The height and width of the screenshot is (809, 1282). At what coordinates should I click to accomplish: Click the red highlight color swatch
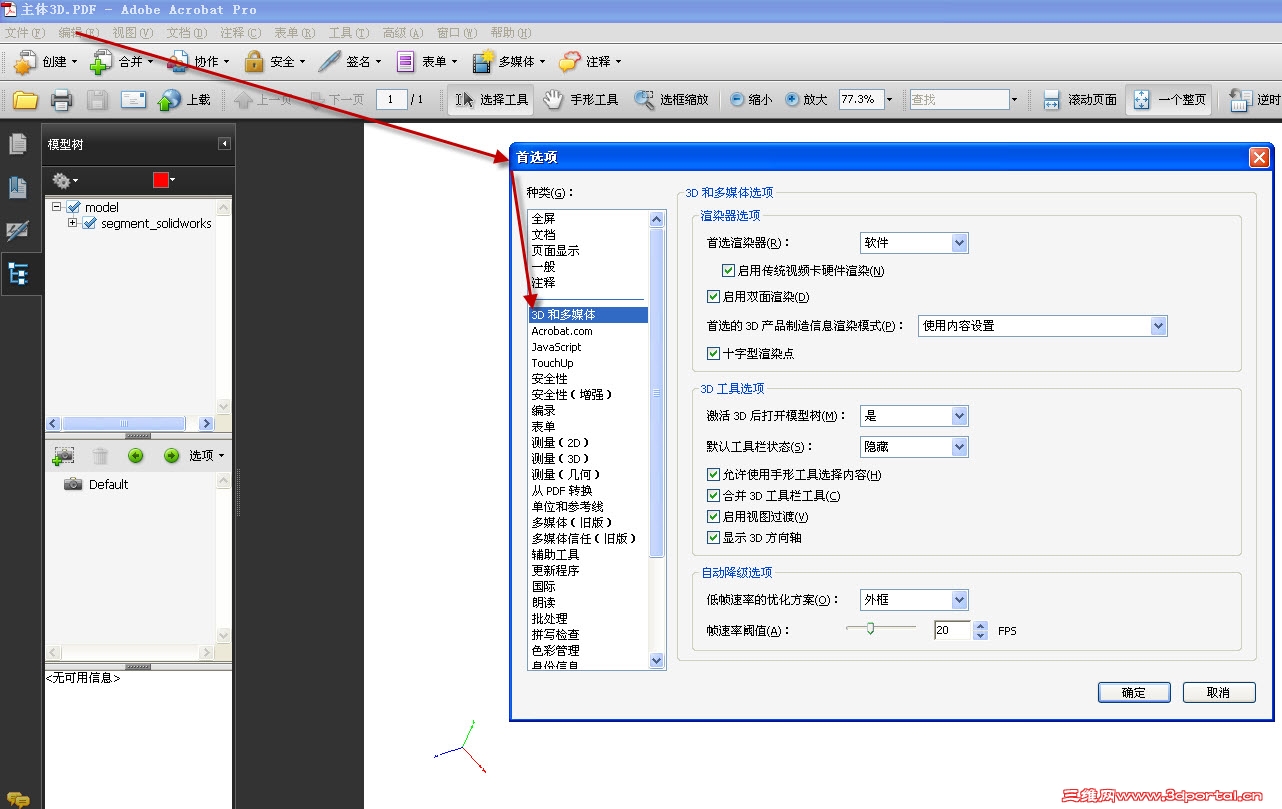tap(163, 180)
